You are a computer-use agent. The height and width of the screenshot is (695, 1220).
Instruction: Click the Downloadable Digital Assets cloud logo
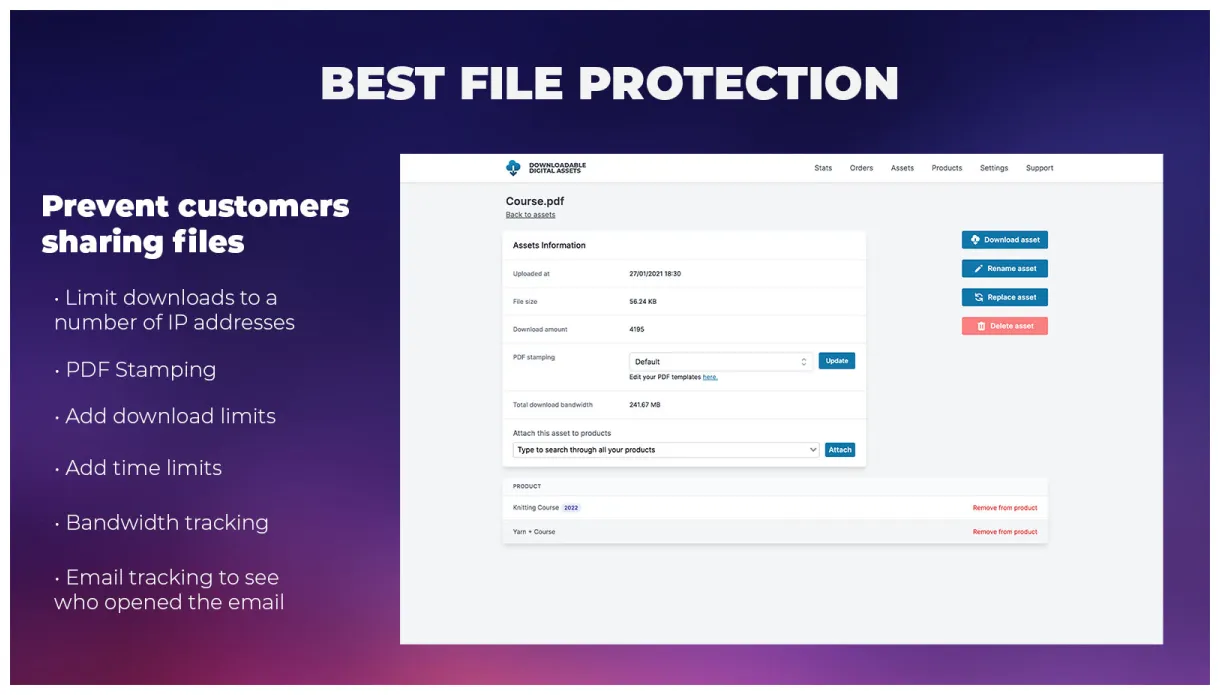click(514, 168)
